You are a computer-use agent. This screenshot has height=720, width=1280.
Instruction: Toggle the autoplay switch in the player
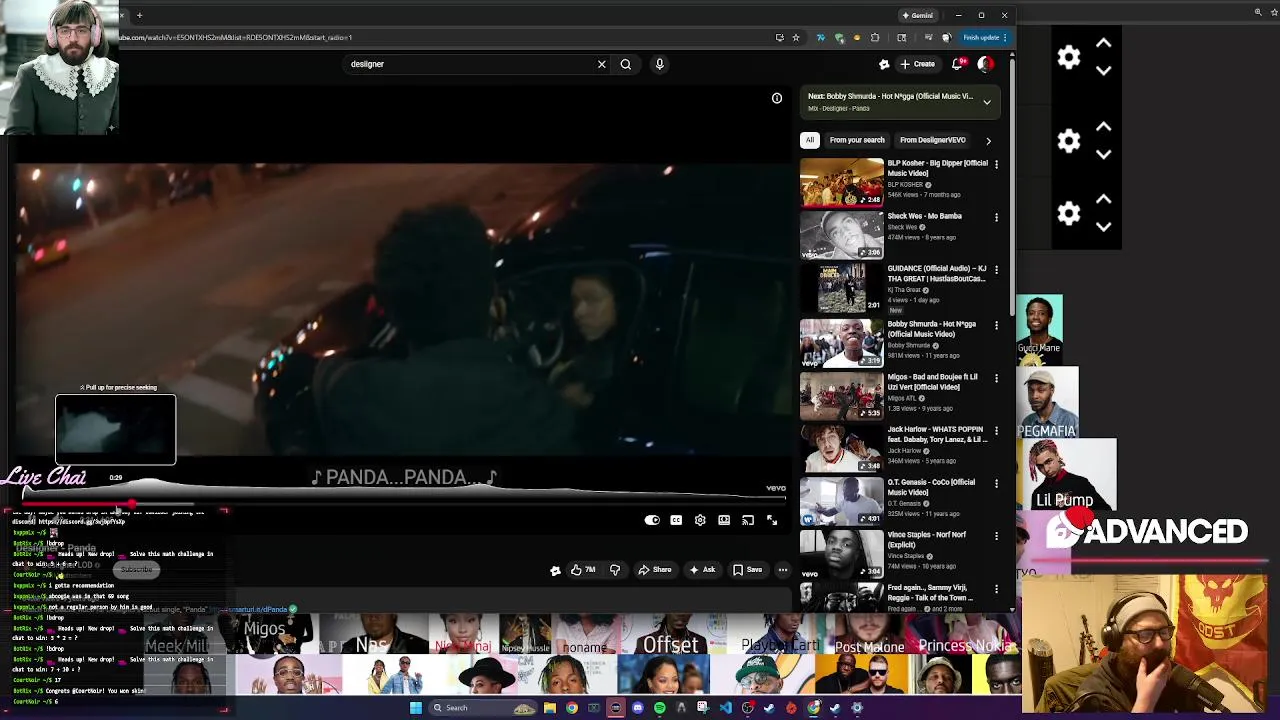pyautogui.click(x=652, y=520)
